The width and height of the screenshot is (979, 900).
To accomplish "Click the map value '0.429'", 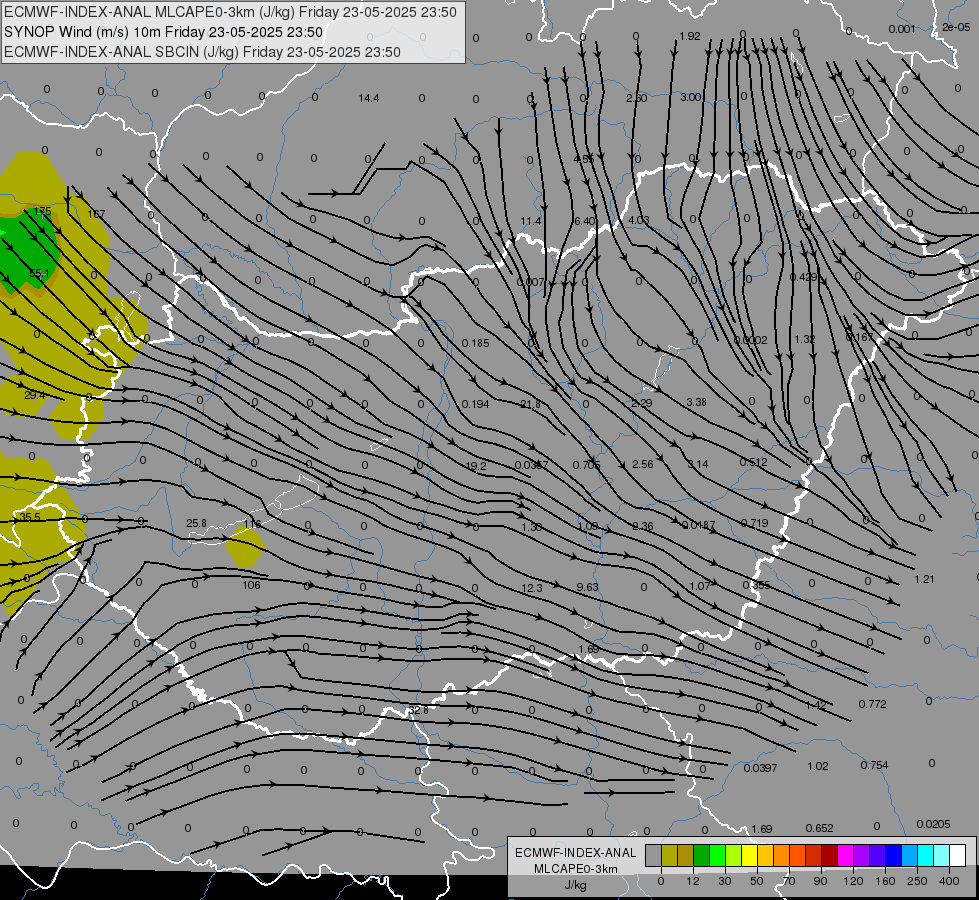I will (x=803, y=277).
